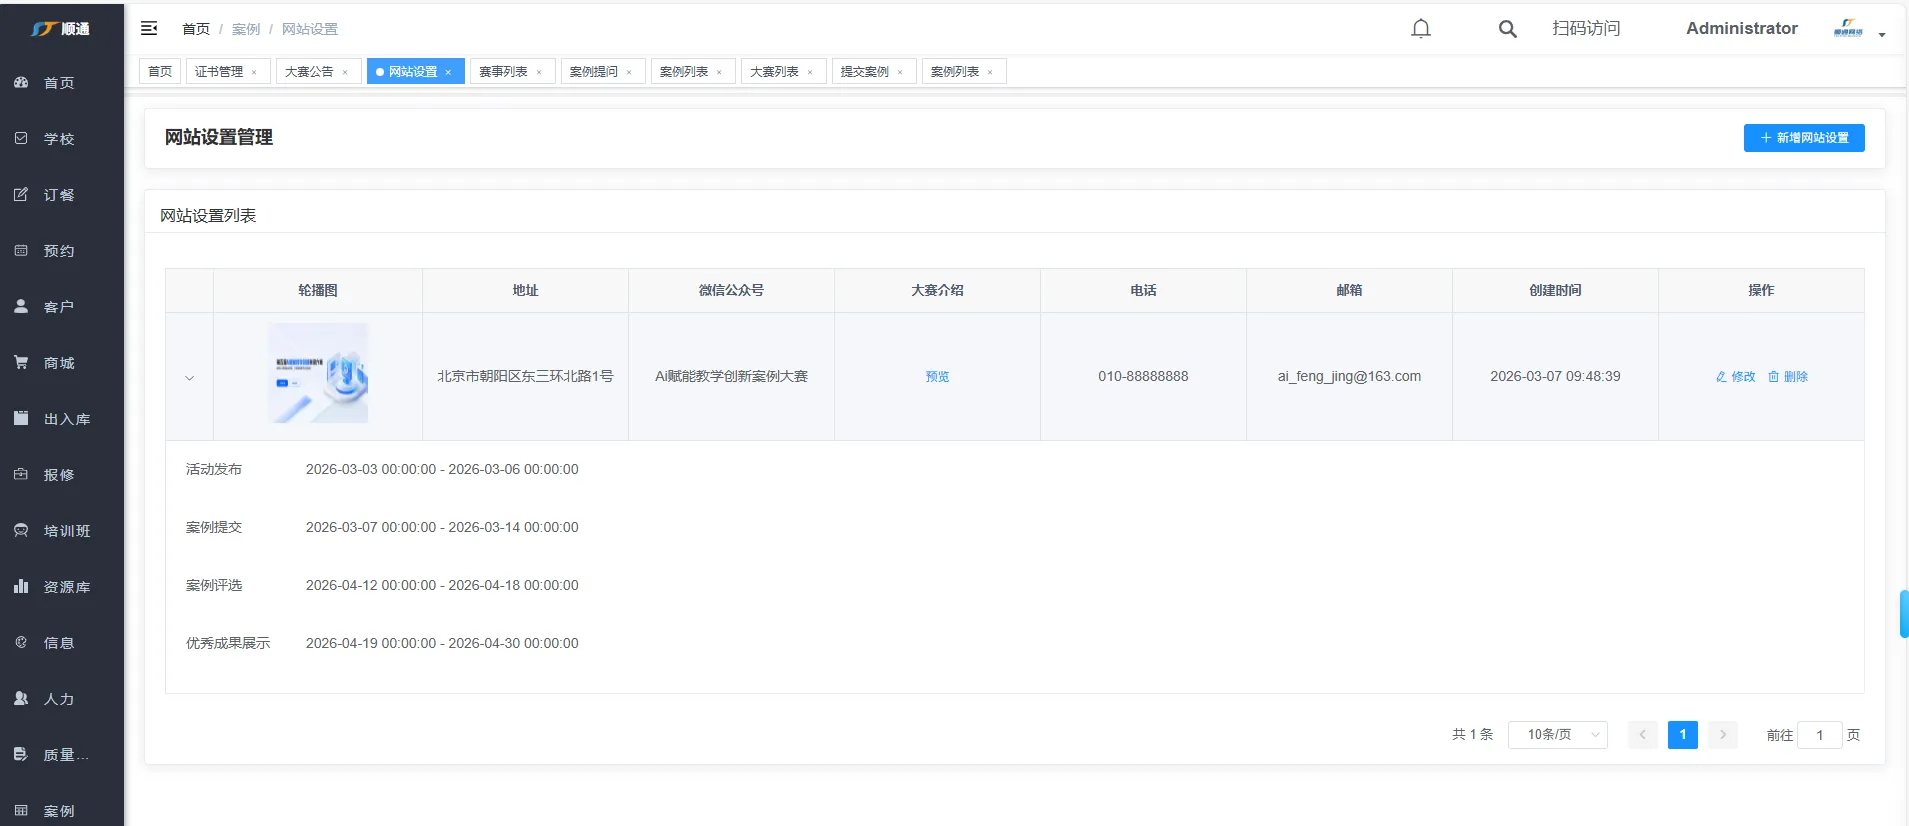Screen dimensions: 1909x826
Task: Click the page jump input field
Action: coord(1819,735)
